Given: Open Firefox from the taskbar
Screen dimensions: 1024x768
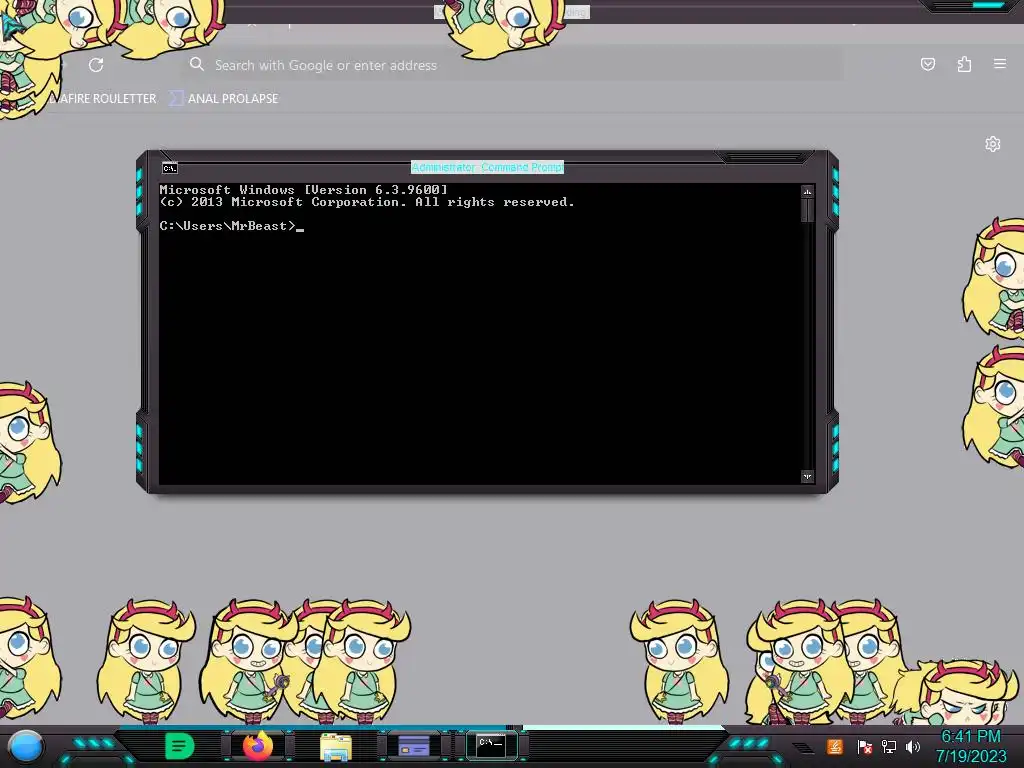Looking at the screenshot, I should 258,745.
